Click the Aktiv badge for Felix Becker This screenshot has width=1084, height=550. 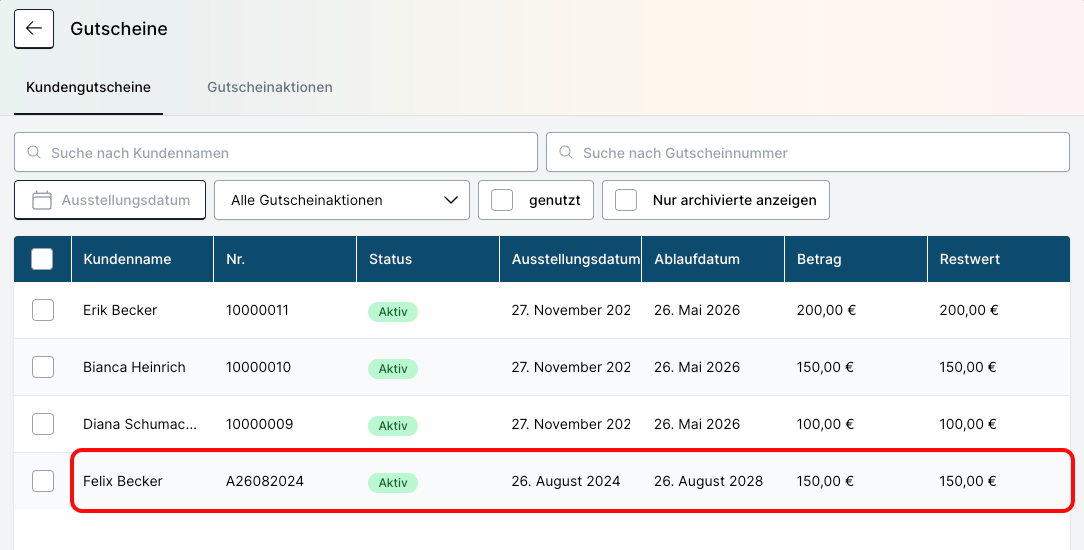click(x=392, y=482)
